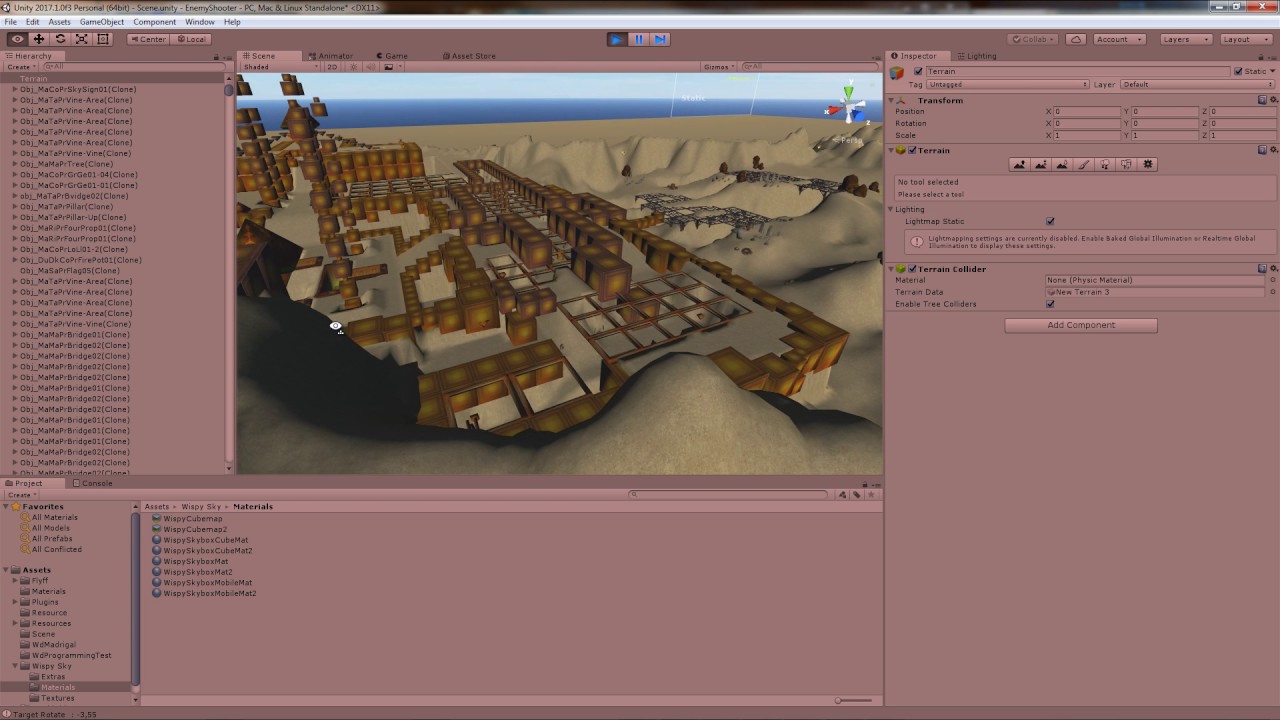The width and height of the screenshot is (1280, 720).
Task: Switch to the Asset Store tab
Action: pos(467,56)
